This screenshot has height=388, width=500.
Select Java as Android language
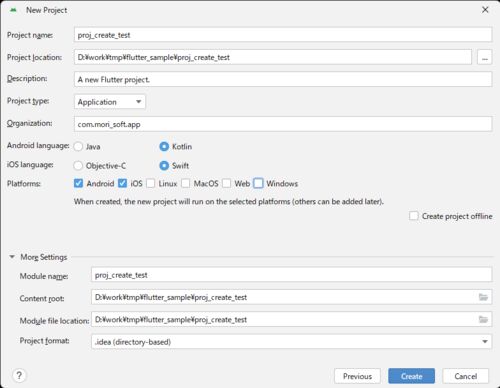click(x=78, y=147)
